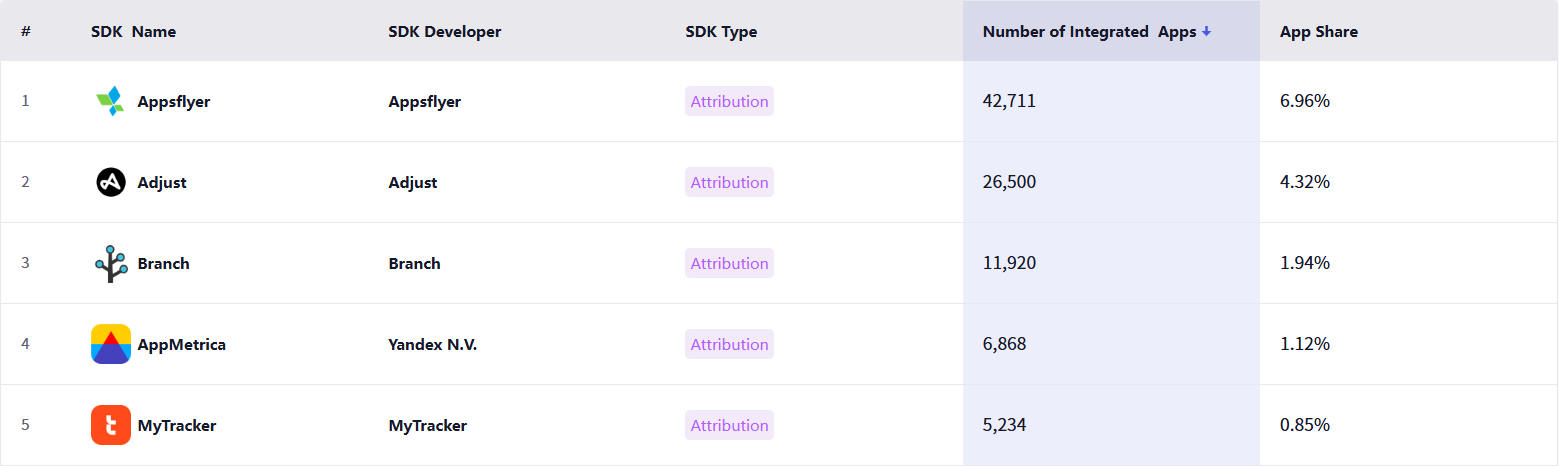This screenshot has height=466, width=1559.
Task: Select the MyTracker developer name
Action: click(428, 425)
